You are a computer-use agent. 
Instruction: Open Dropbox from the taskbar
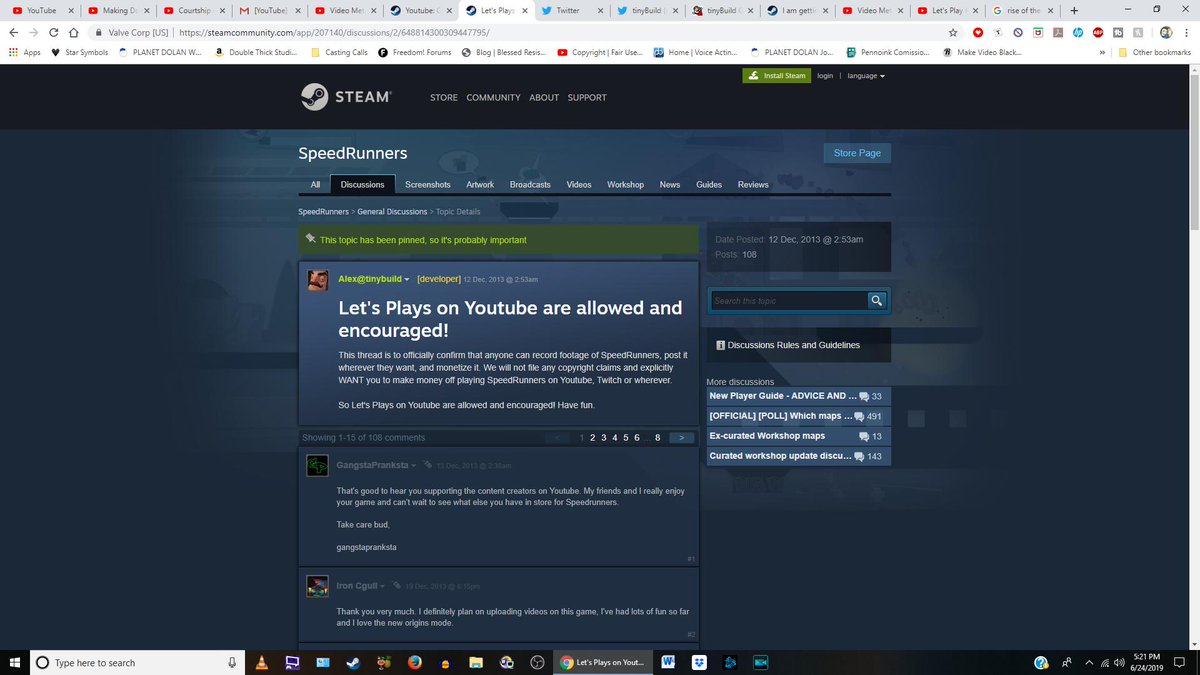pyautogui.click(x=699, y=662)
